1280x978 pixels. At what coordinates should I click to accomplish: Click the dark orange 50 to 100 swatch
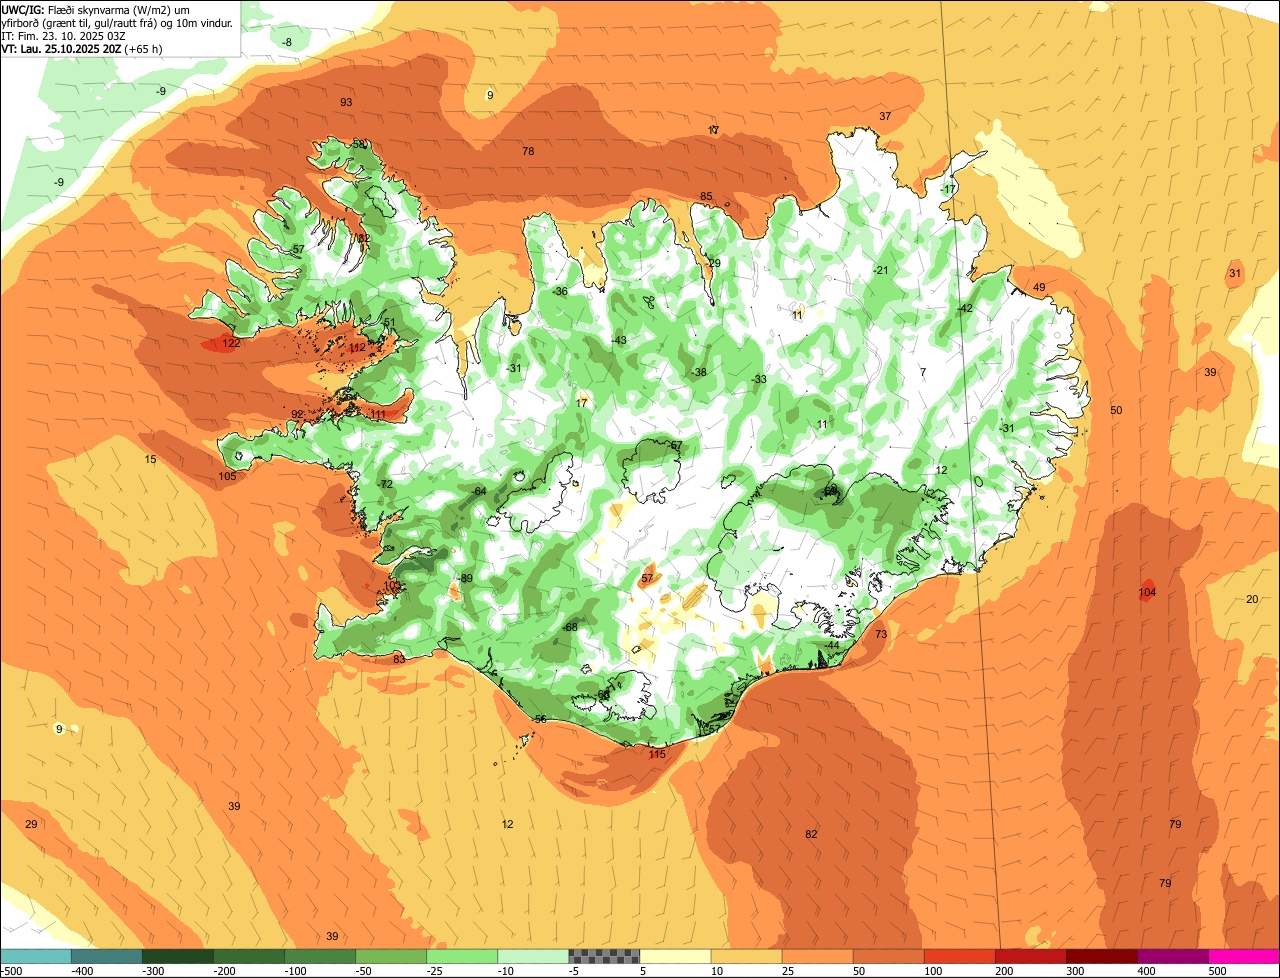click(x=888, y=956)
